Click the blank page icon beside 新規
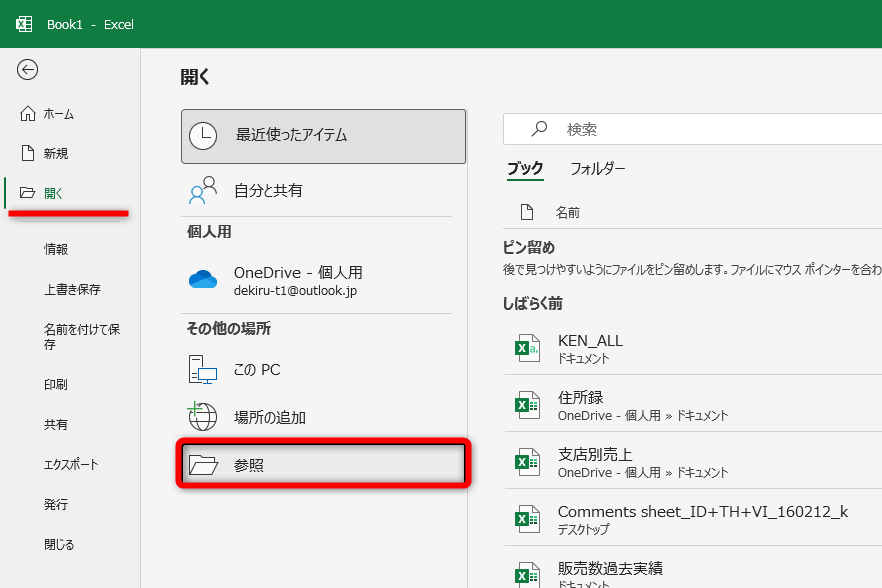Viewport: 882px width, 588px height. point(28,153)
